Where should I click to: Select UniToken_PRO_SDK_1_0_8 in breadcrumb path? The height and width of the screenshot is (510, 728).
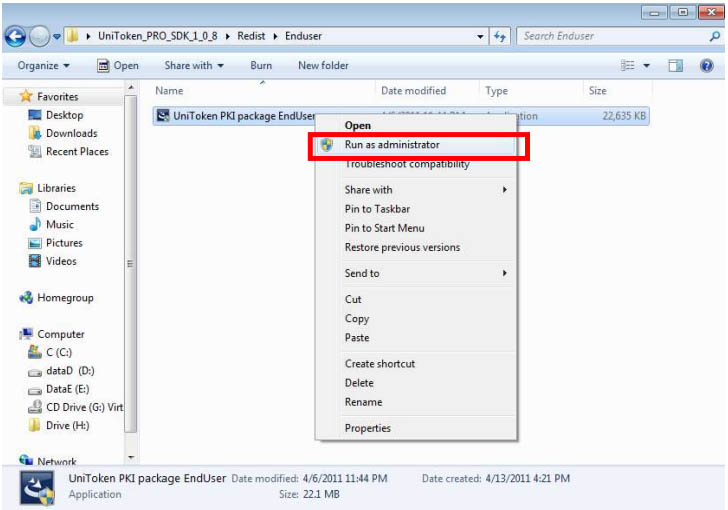pyautogui.click(x=157, y=36)
